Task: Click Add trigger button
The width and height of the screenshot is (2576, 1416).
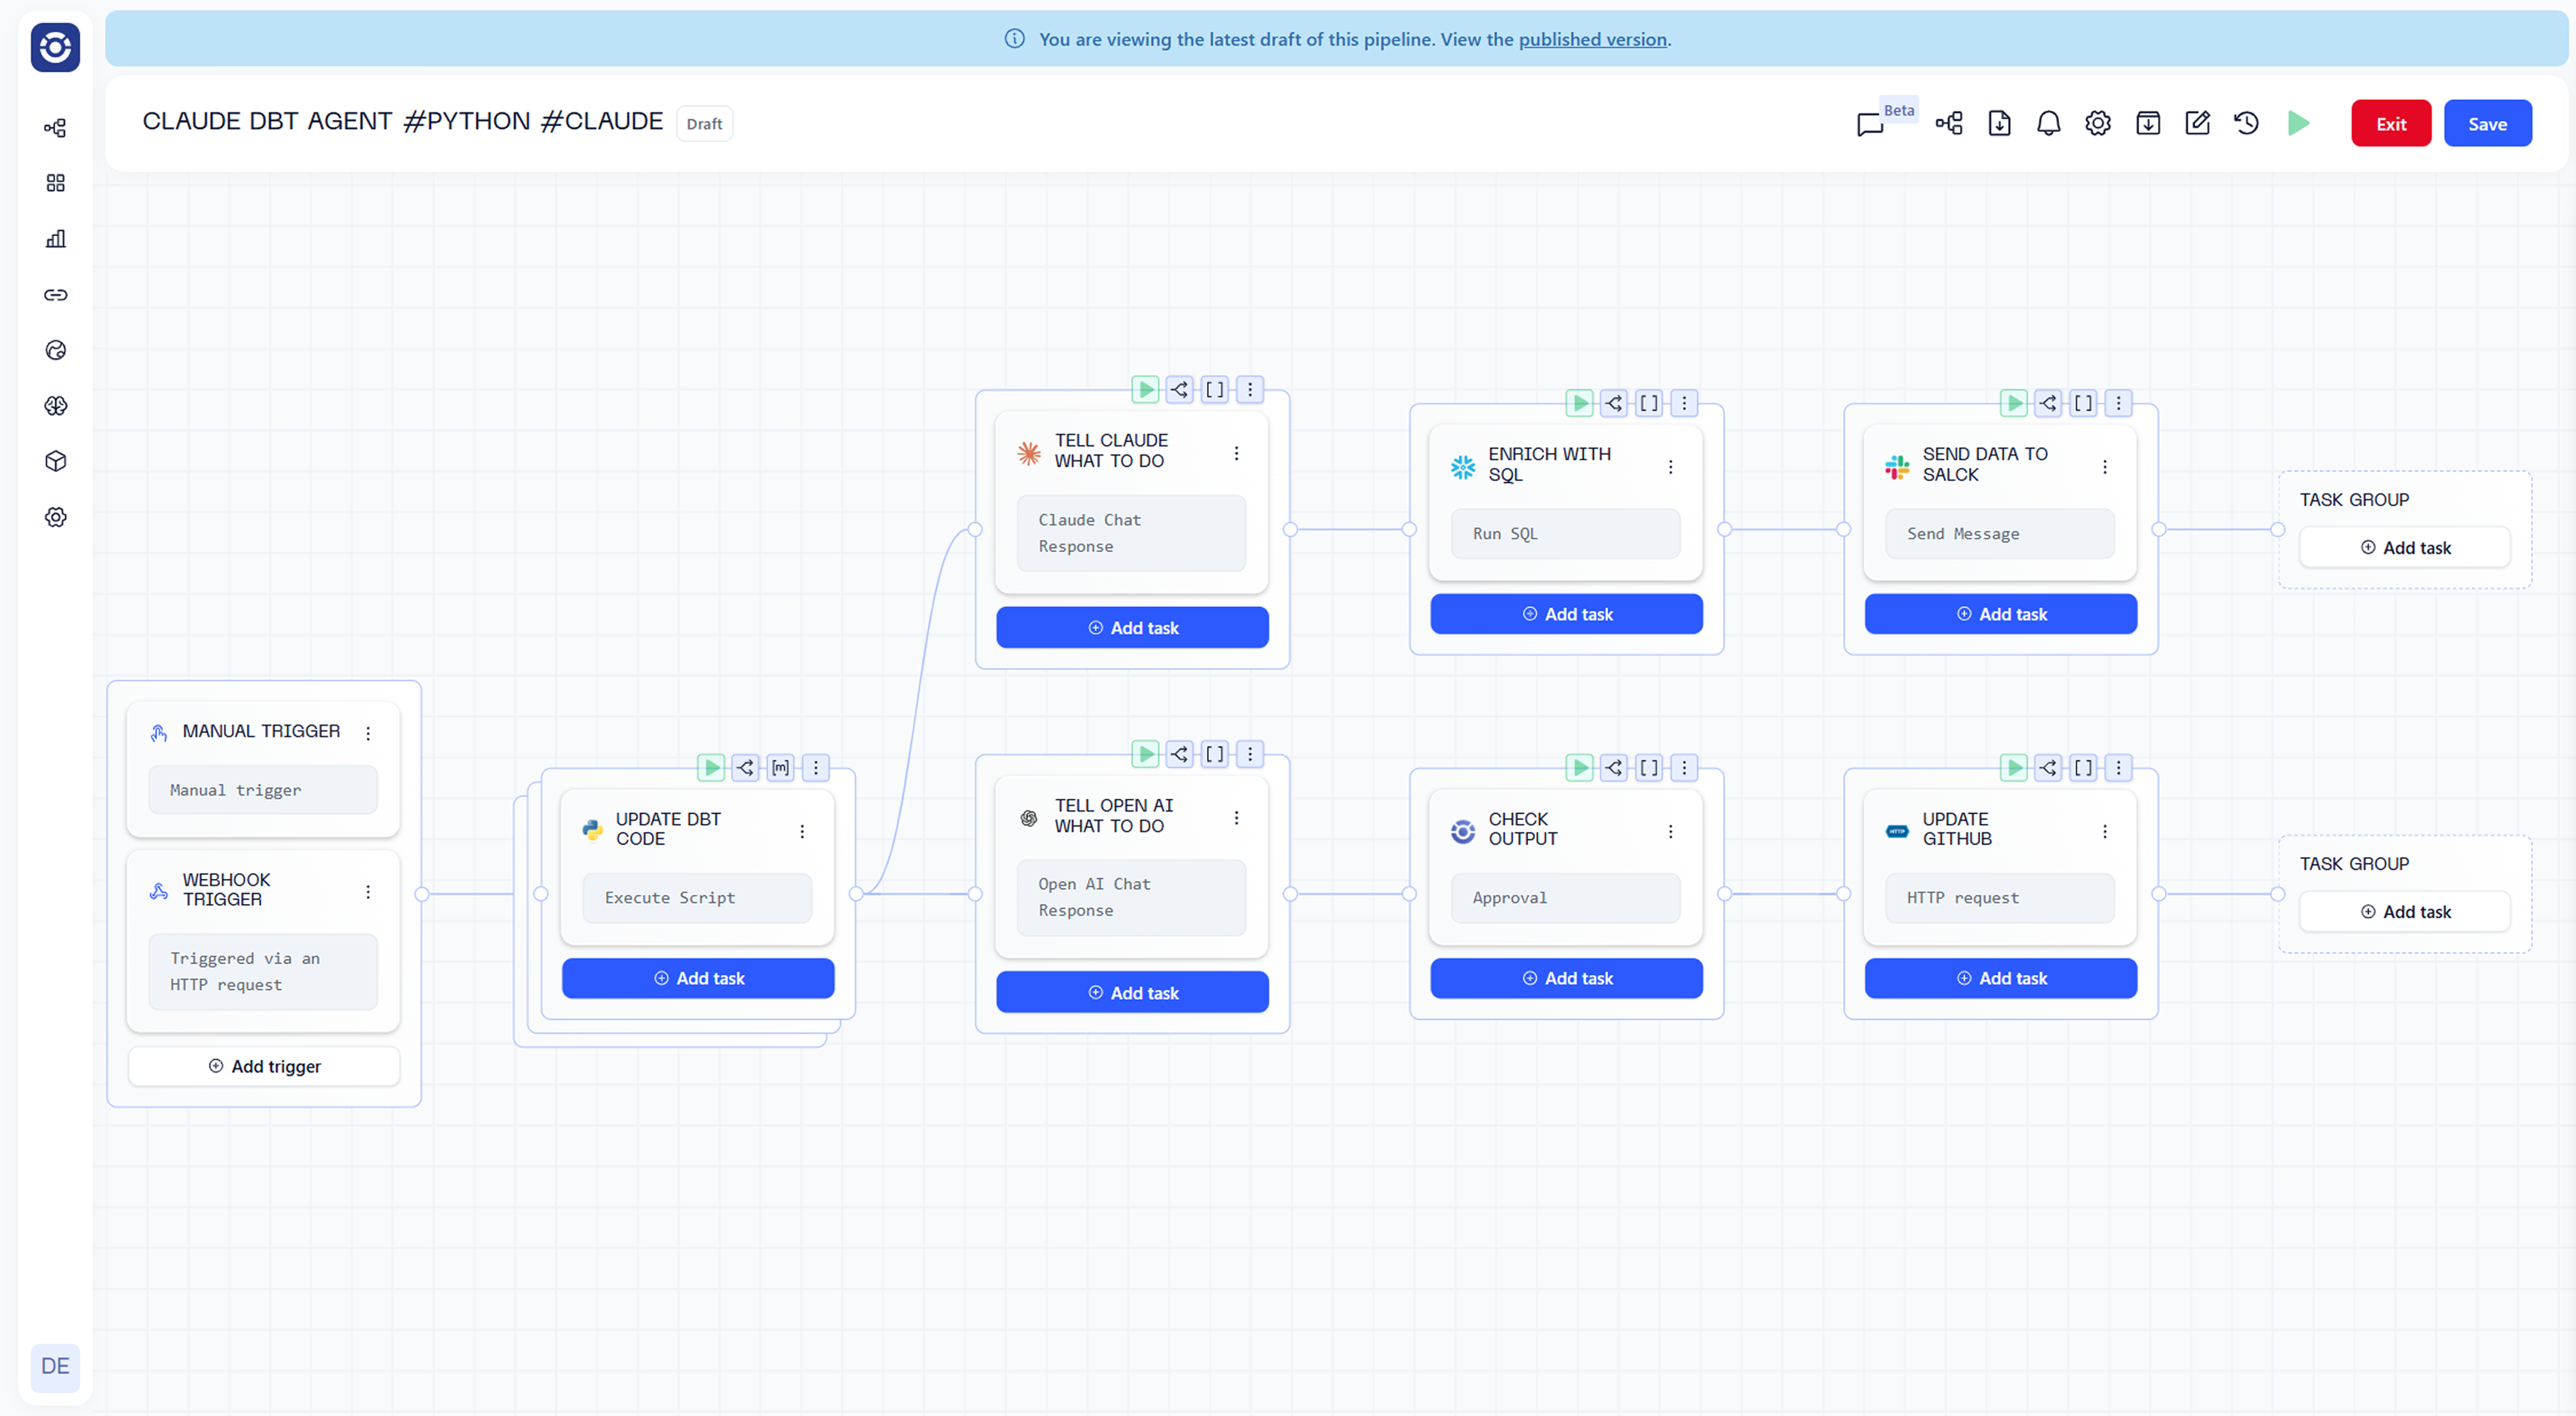Action: 264,1066
